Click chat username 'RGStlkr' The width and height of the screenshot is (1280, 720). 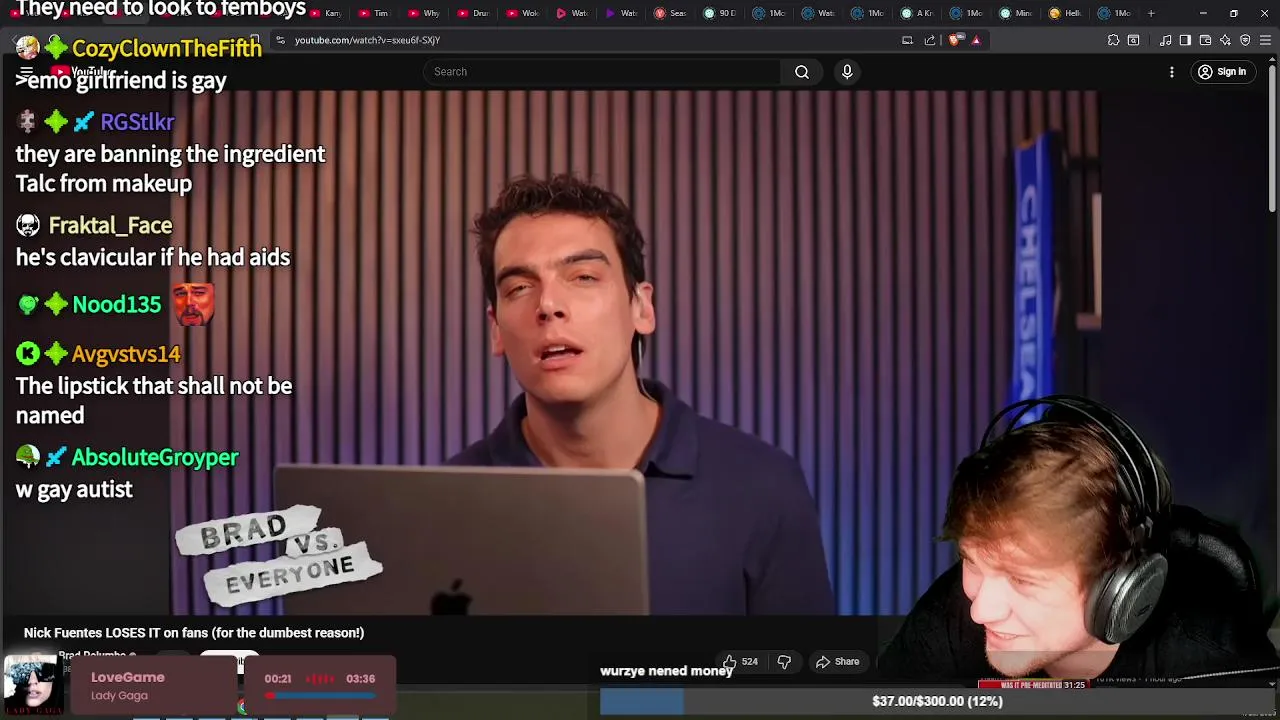point(137,122)
